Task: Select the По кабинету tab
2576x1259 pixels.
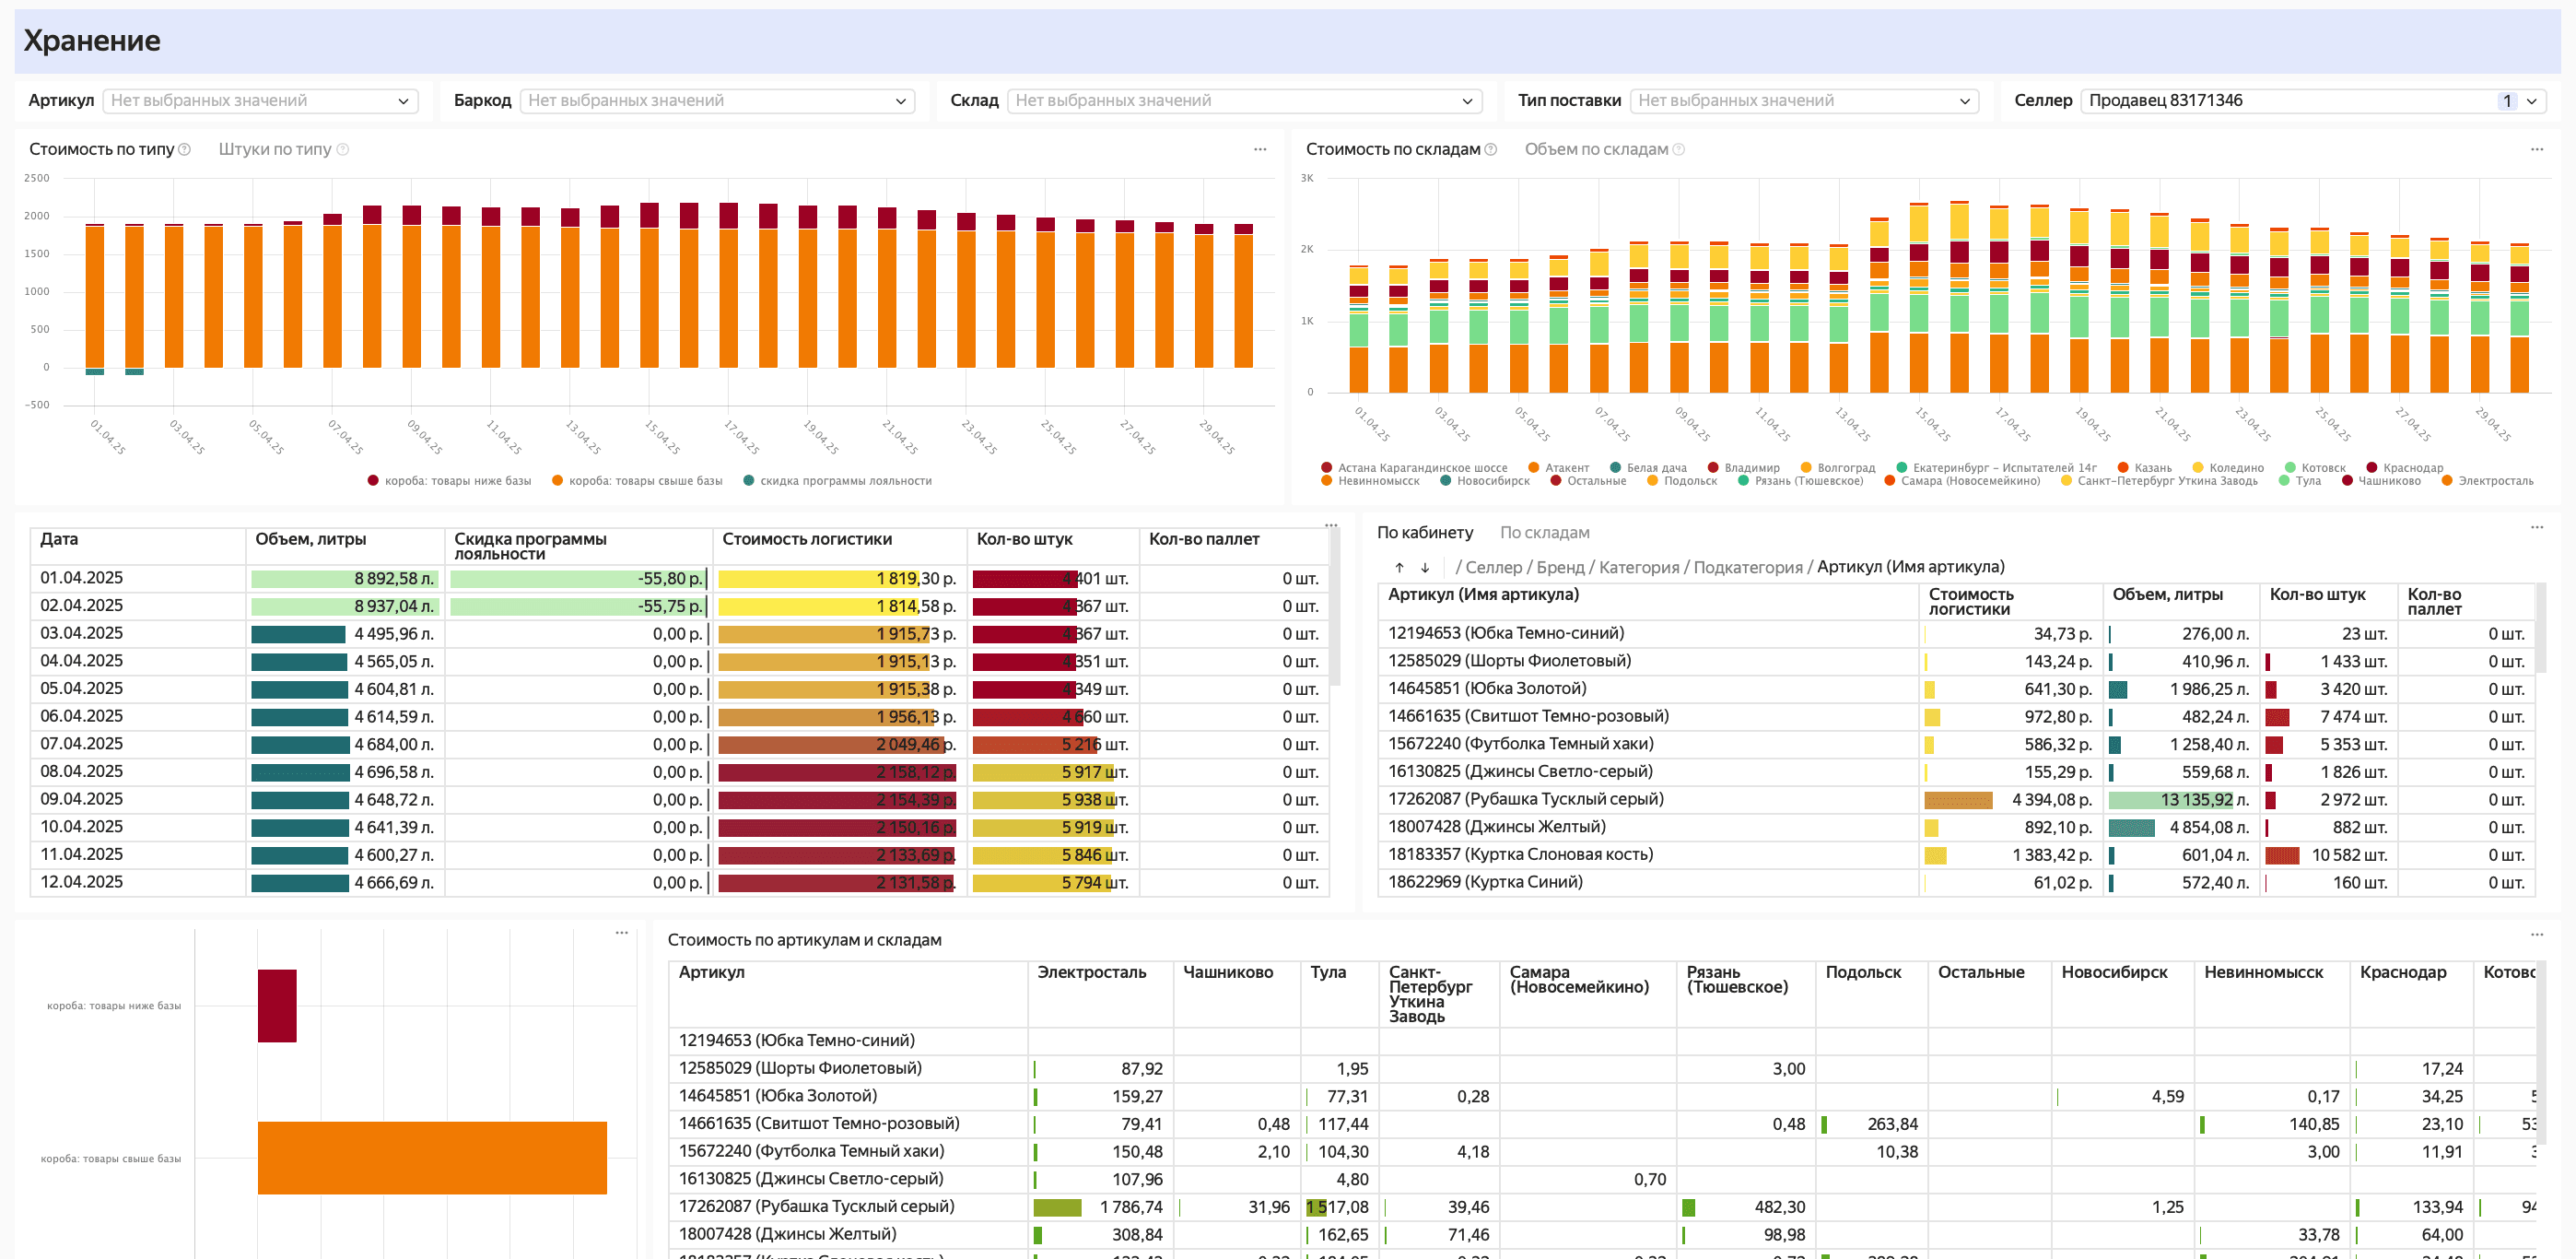Action: (1425, 532)
